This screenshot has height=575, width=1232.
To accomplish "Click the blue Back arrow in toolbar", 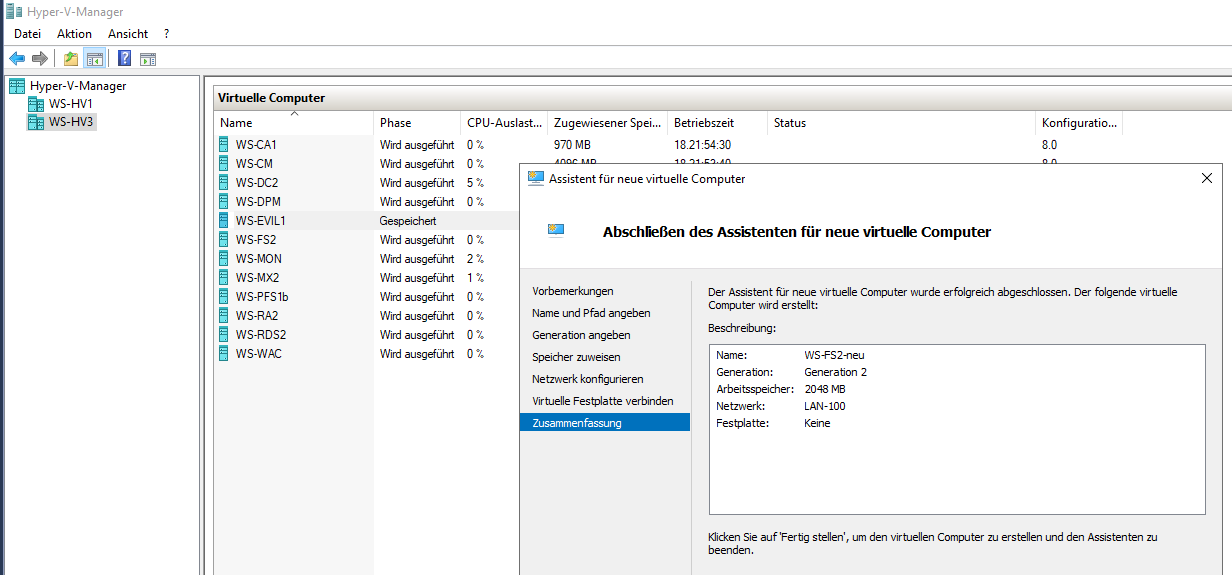I will 17,58.
